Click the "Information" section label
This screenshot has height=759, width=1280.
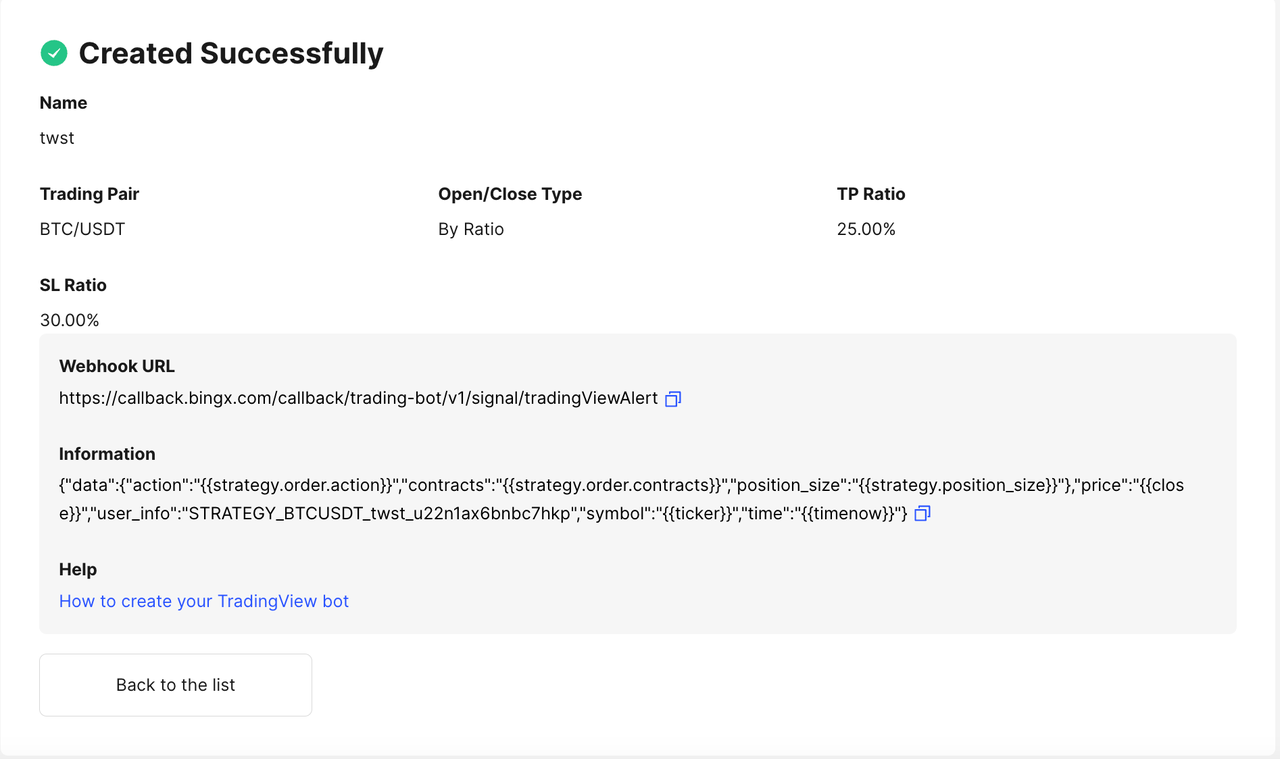coord(107,453)
